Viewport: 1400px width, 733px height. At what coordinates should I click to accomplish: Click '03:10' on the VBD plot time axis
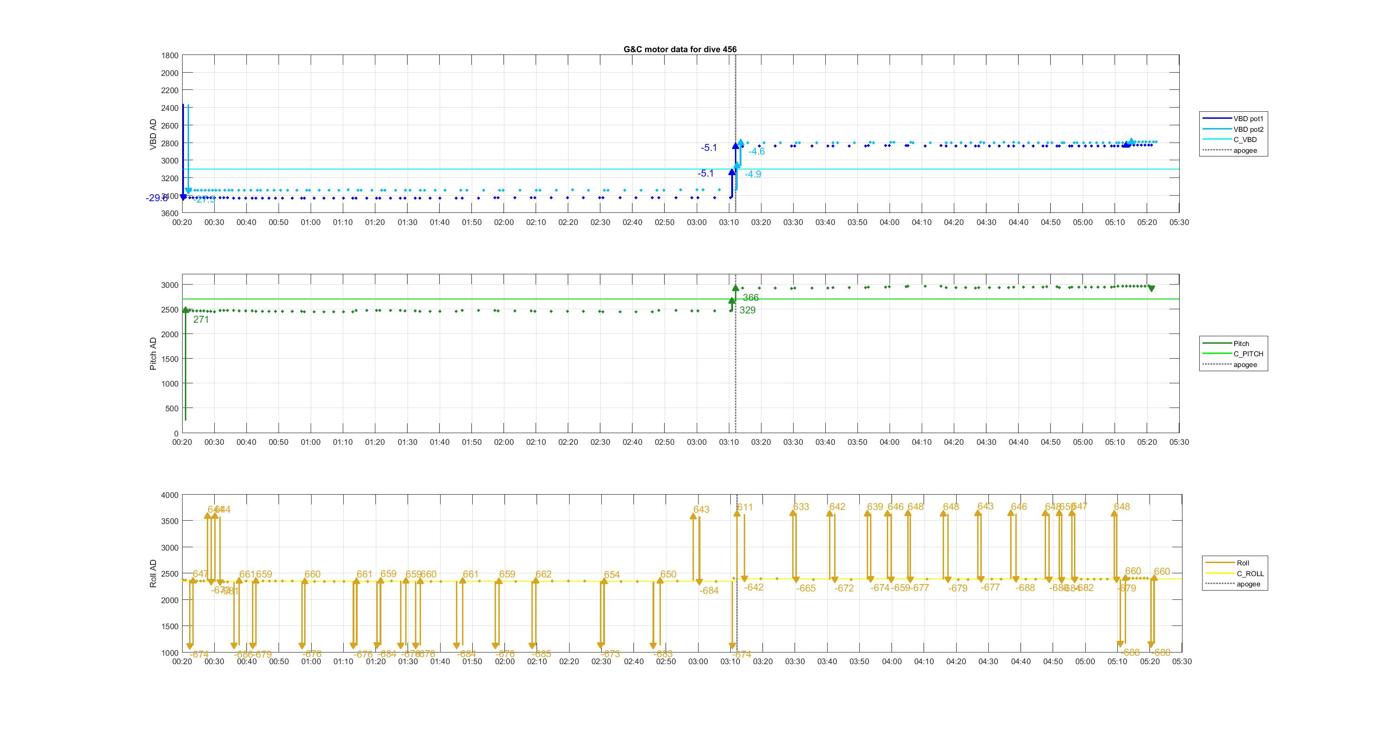point(729,222)
